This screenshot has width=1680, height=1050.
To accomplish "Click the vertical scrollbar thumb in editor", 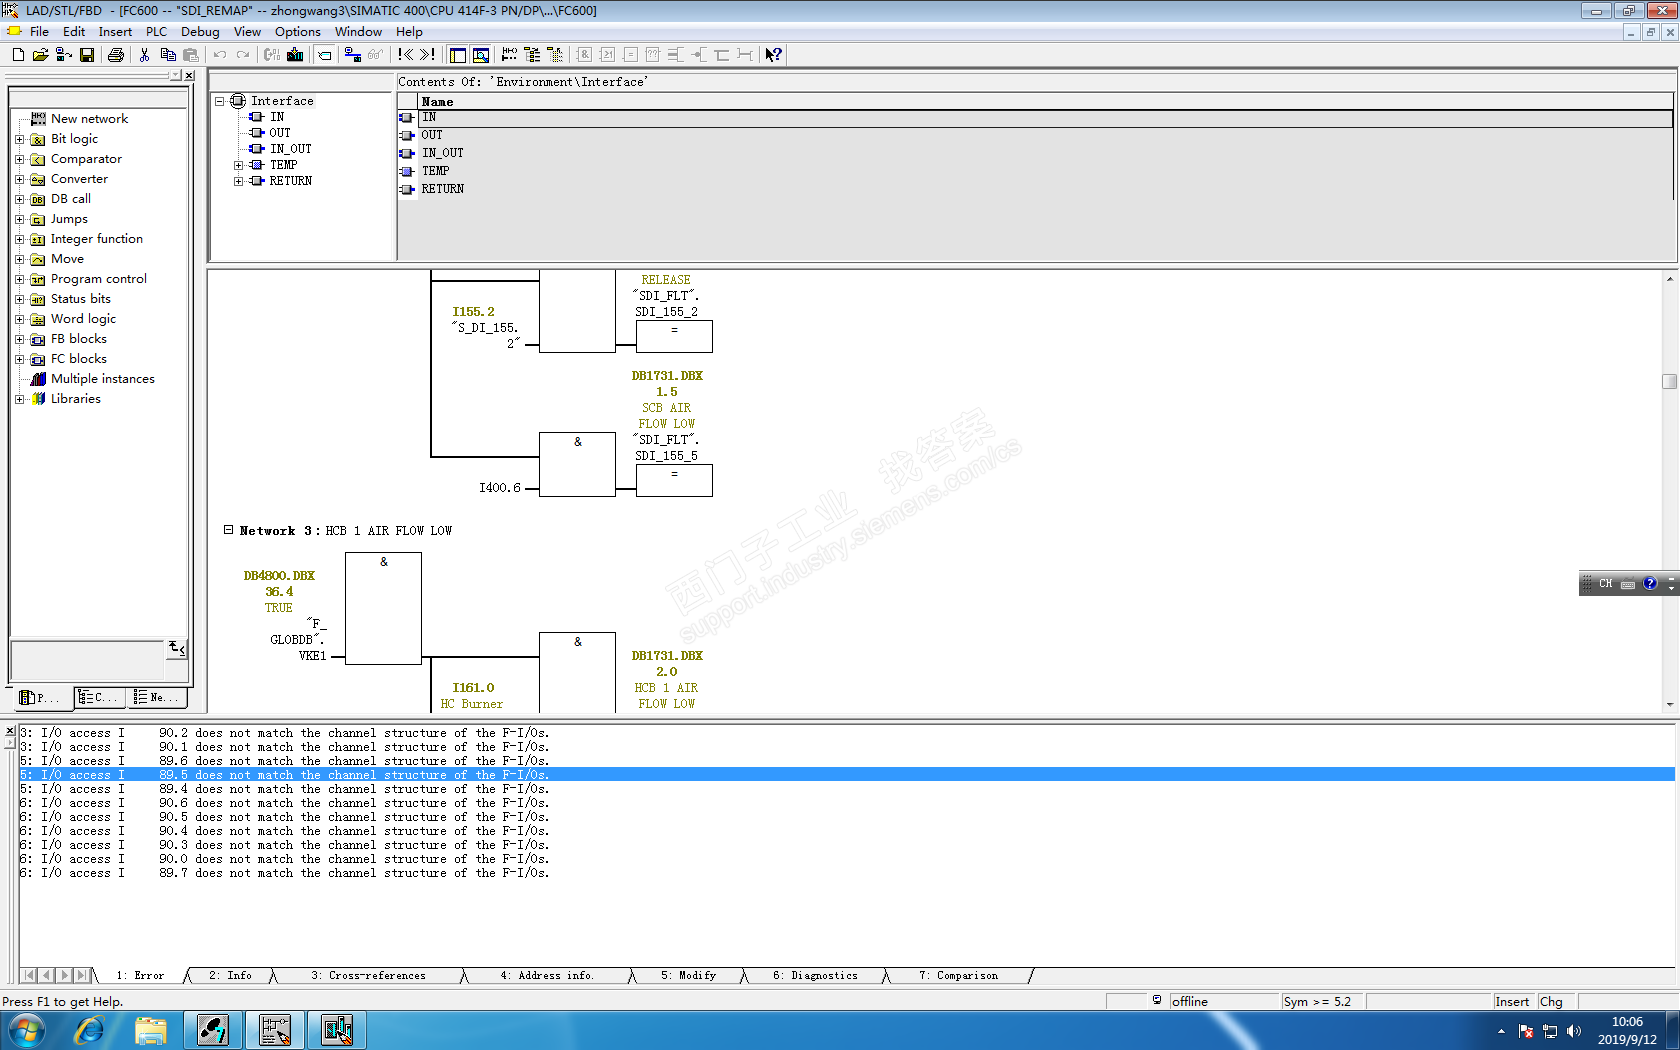I will click(x=1669, y=382).
